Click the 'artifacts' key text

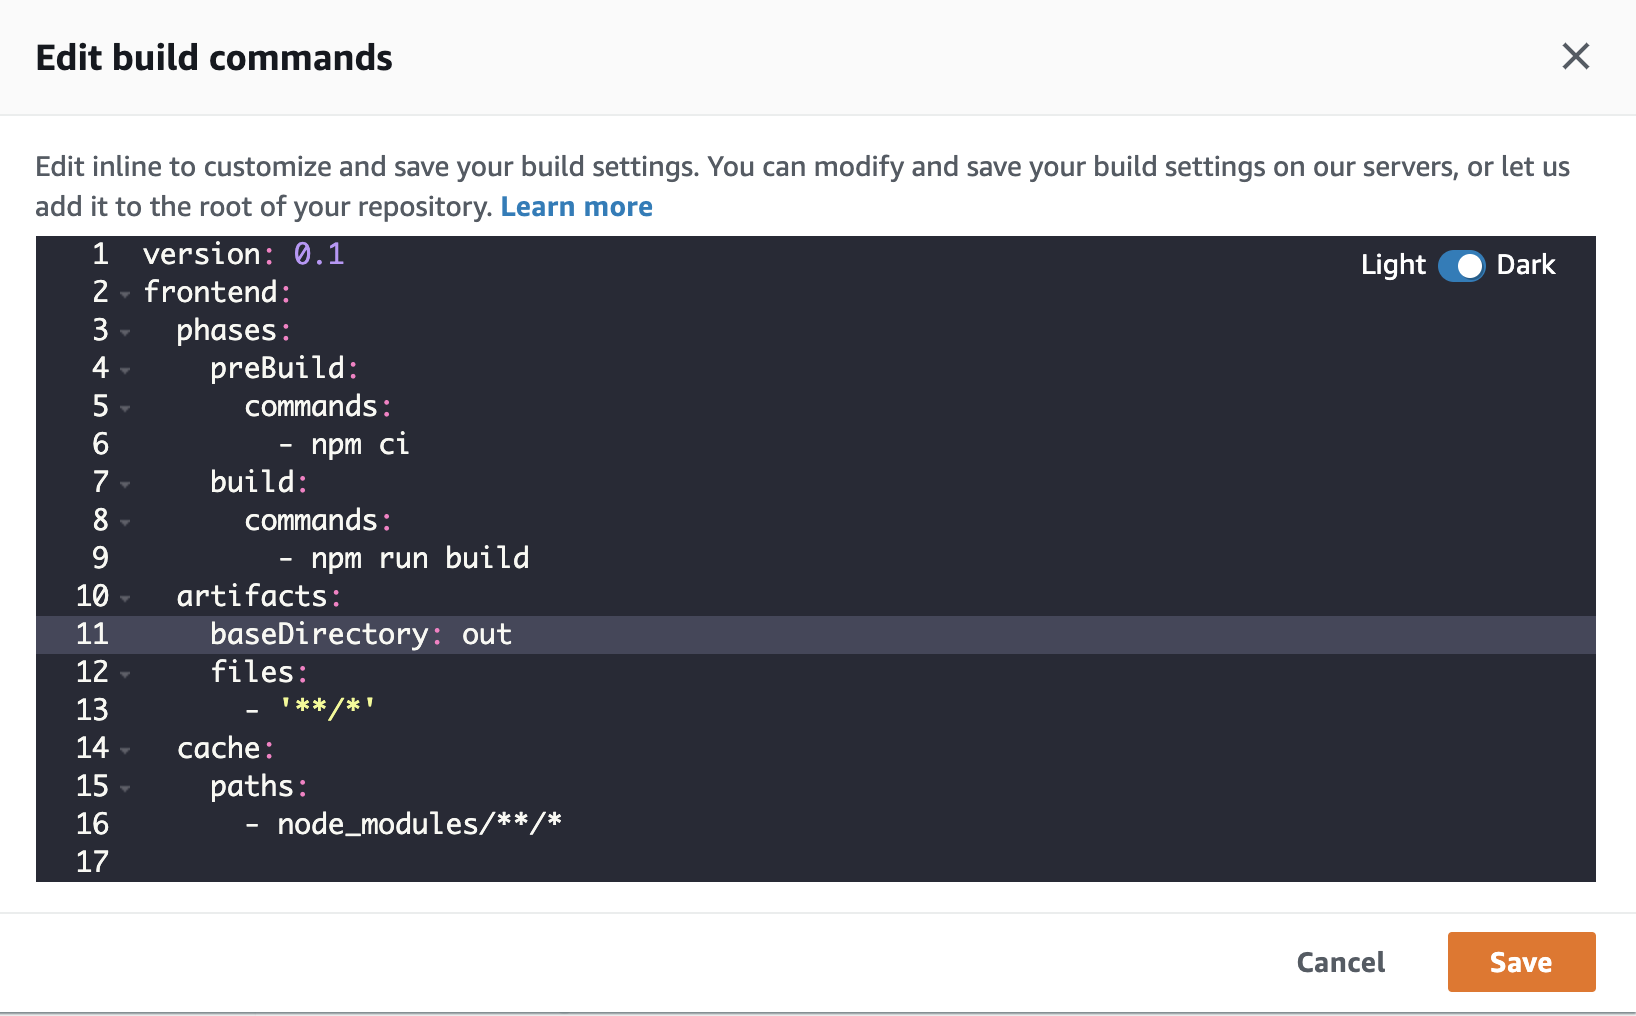252,596
